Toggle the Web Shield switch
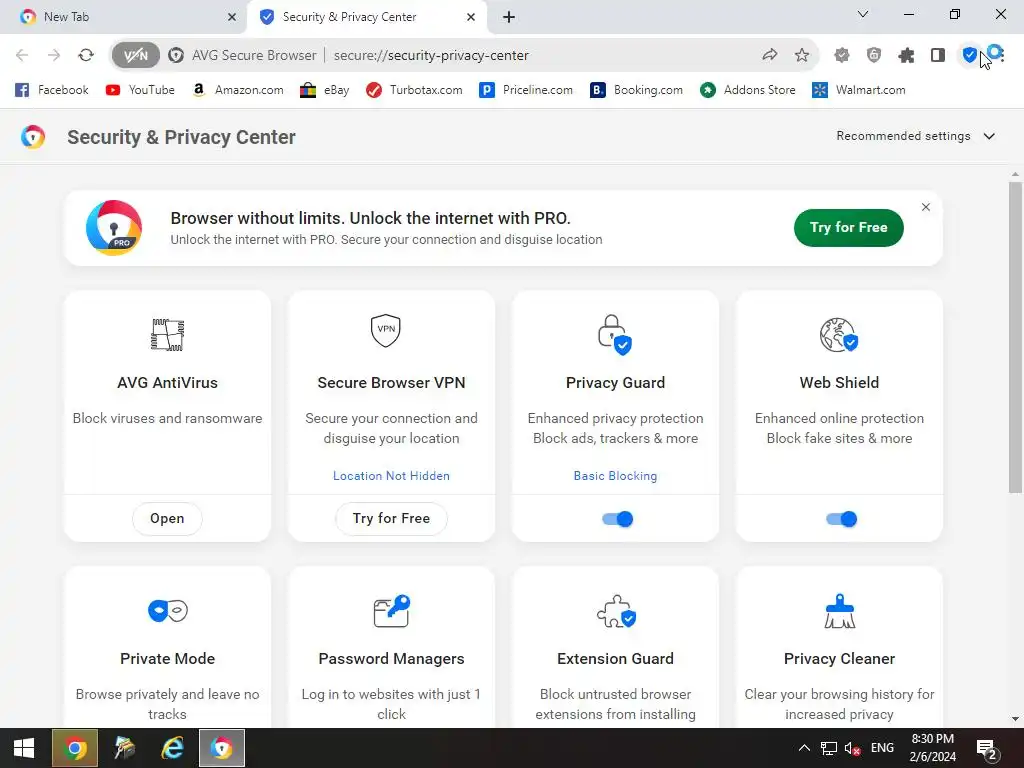 tap(841, 519)
